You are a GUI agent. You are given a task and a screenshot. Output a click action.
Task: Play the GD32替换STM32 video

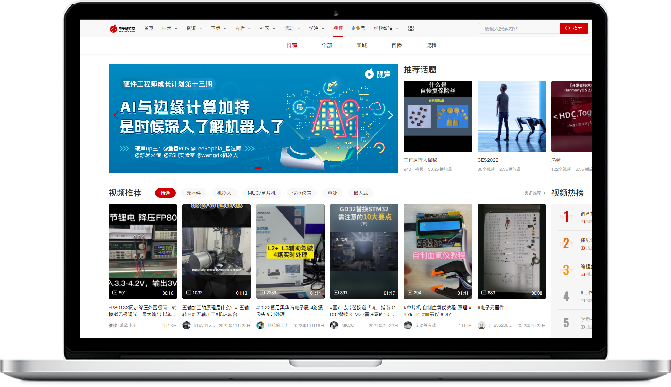click(364, 251)
